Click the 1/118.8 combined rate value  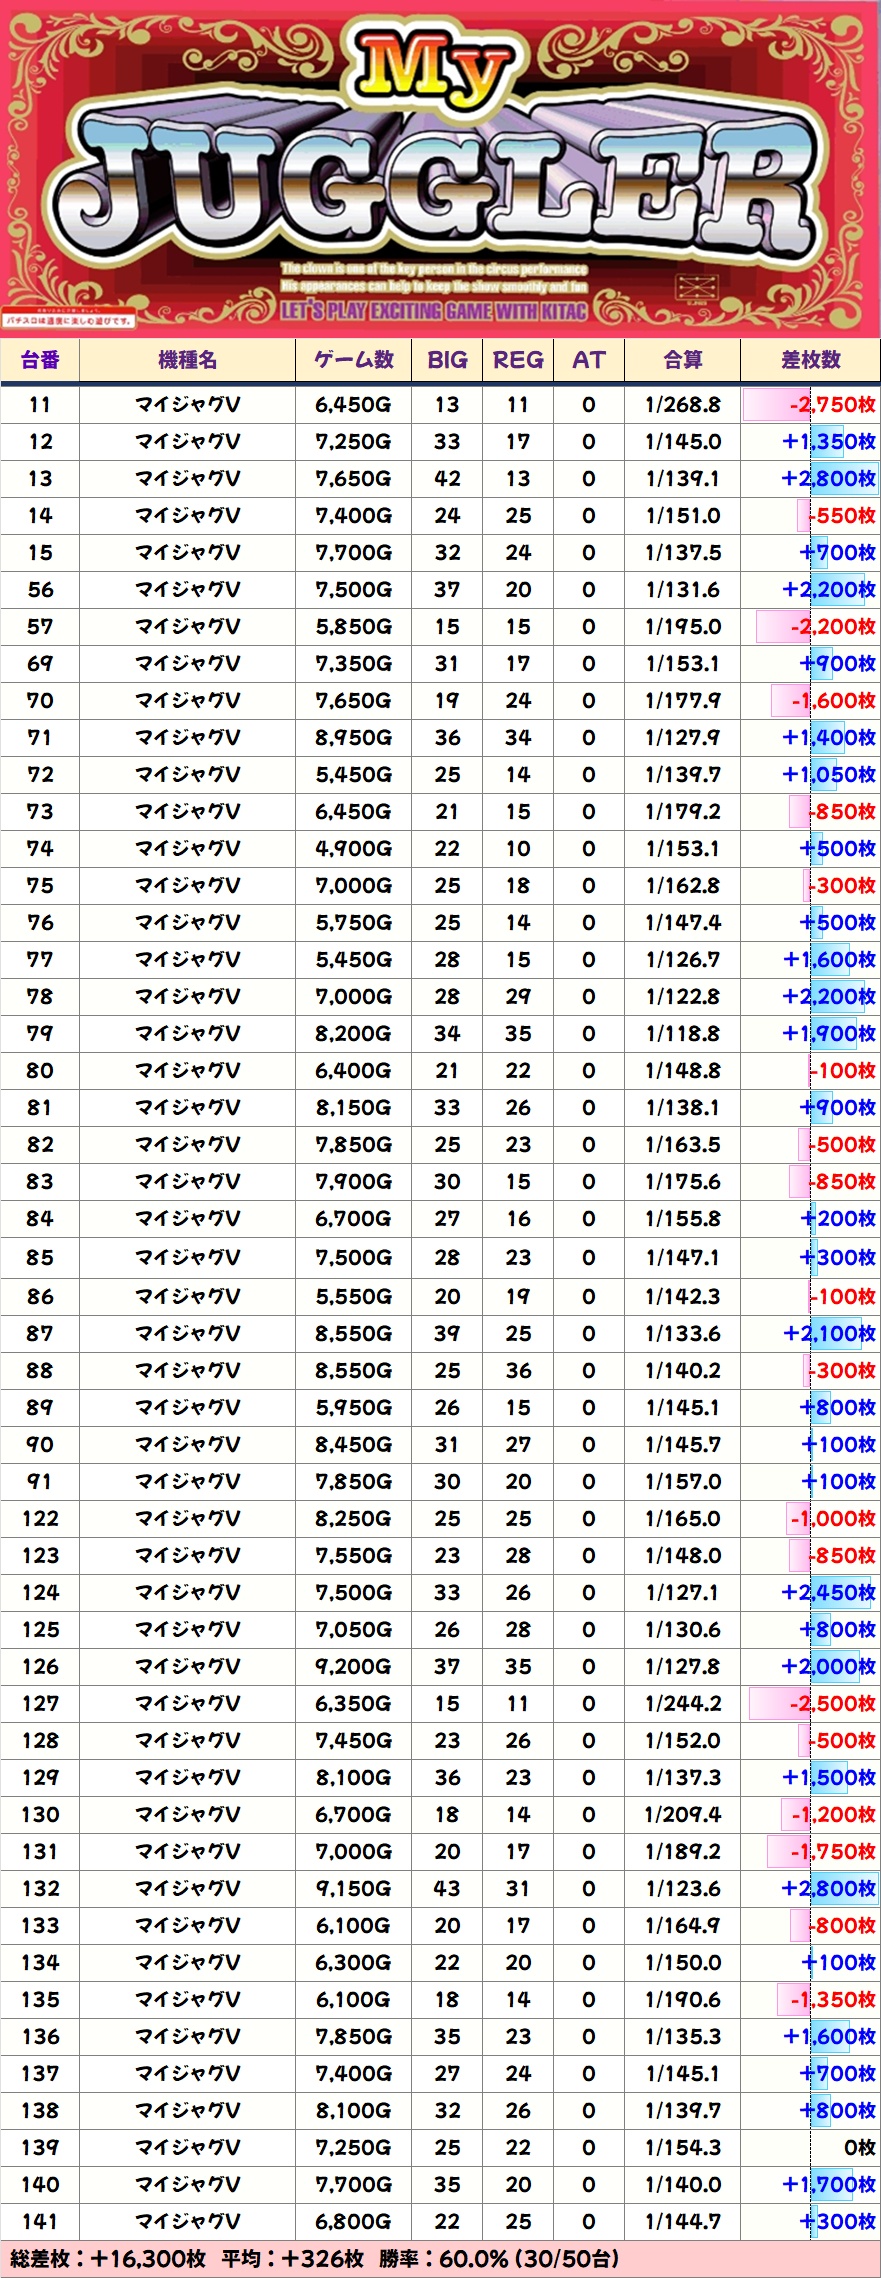pos(683,1033)
